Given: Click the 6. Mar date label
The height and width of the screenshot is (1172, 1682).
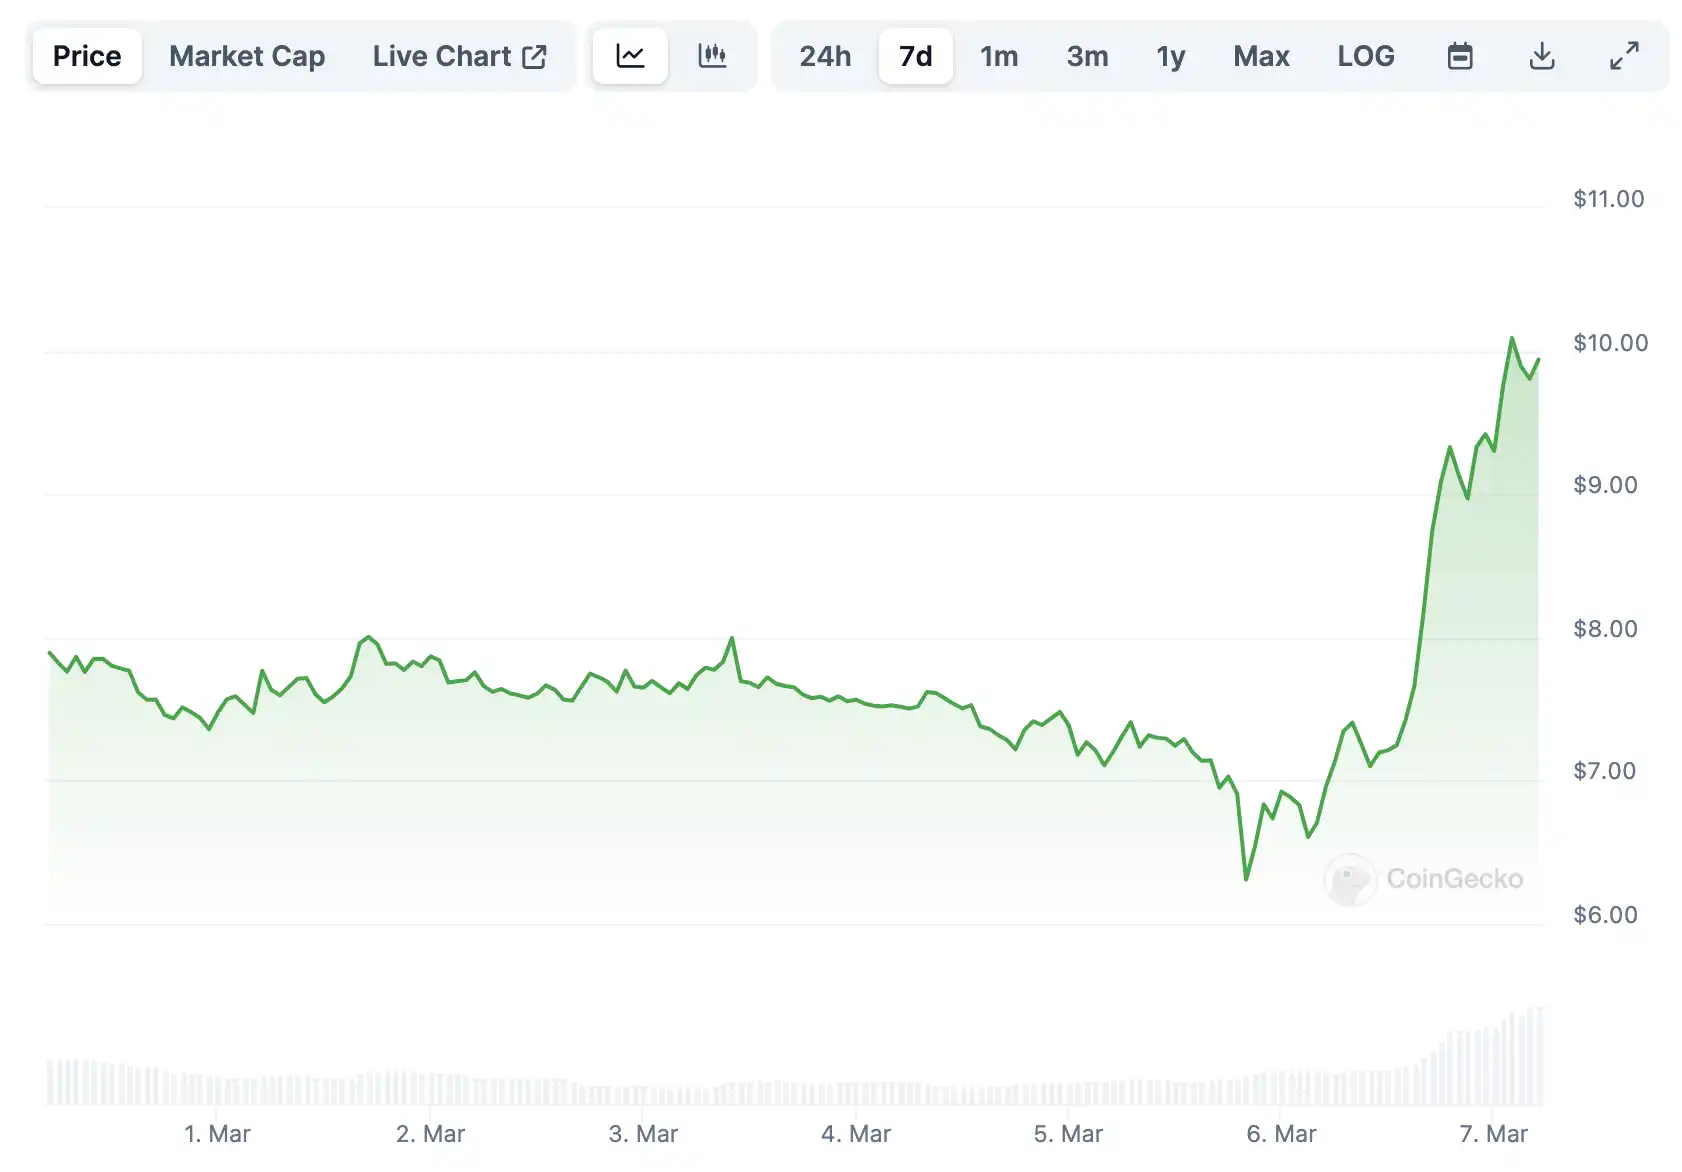Looking at the screenshot, I should 1281,1134.
